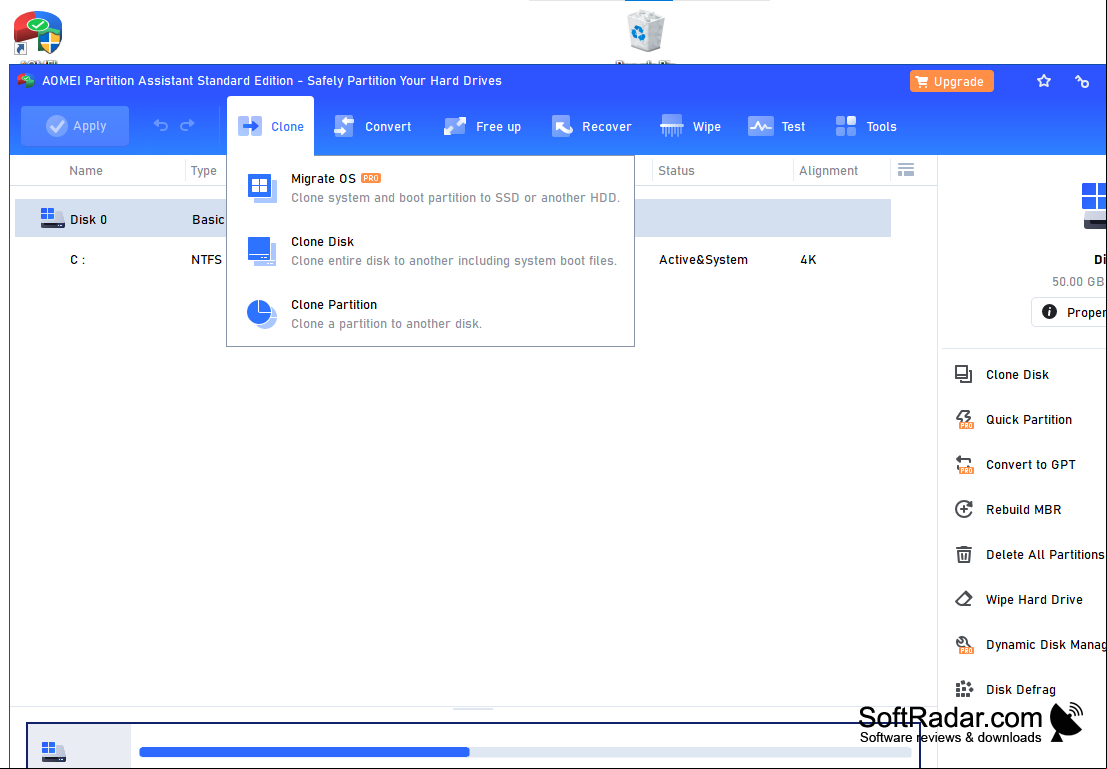Click the Rebuild MBR icon

[x=964, y=509]
